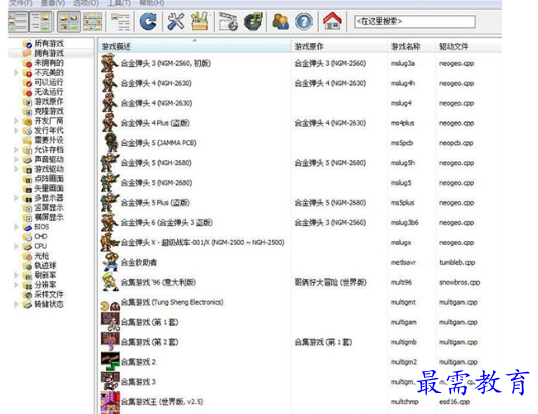
Task: Switch to the large four-thumbnail icon view
Action: 69,22
